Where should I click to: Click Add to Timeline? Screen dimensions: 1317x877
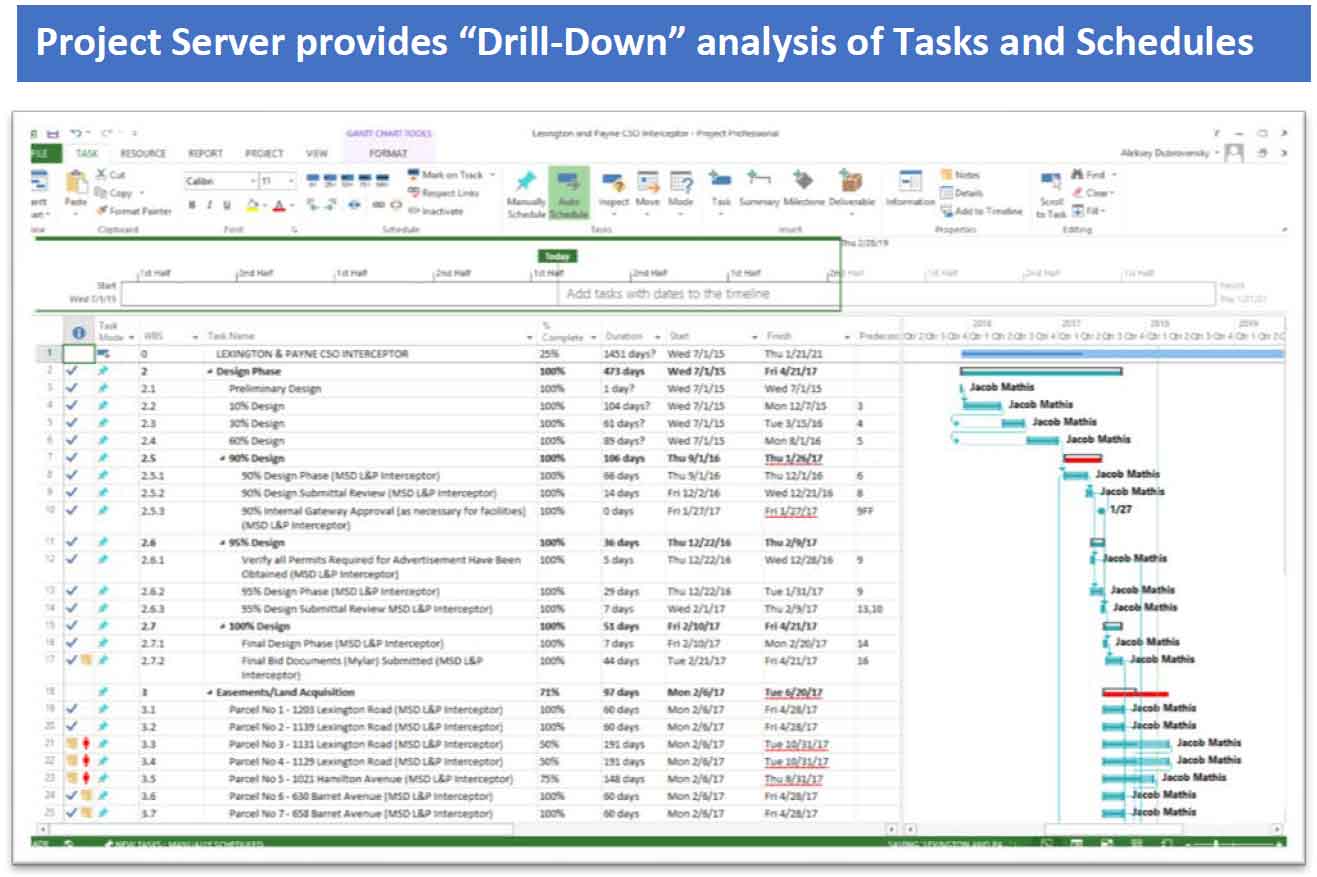coord(982,211)
